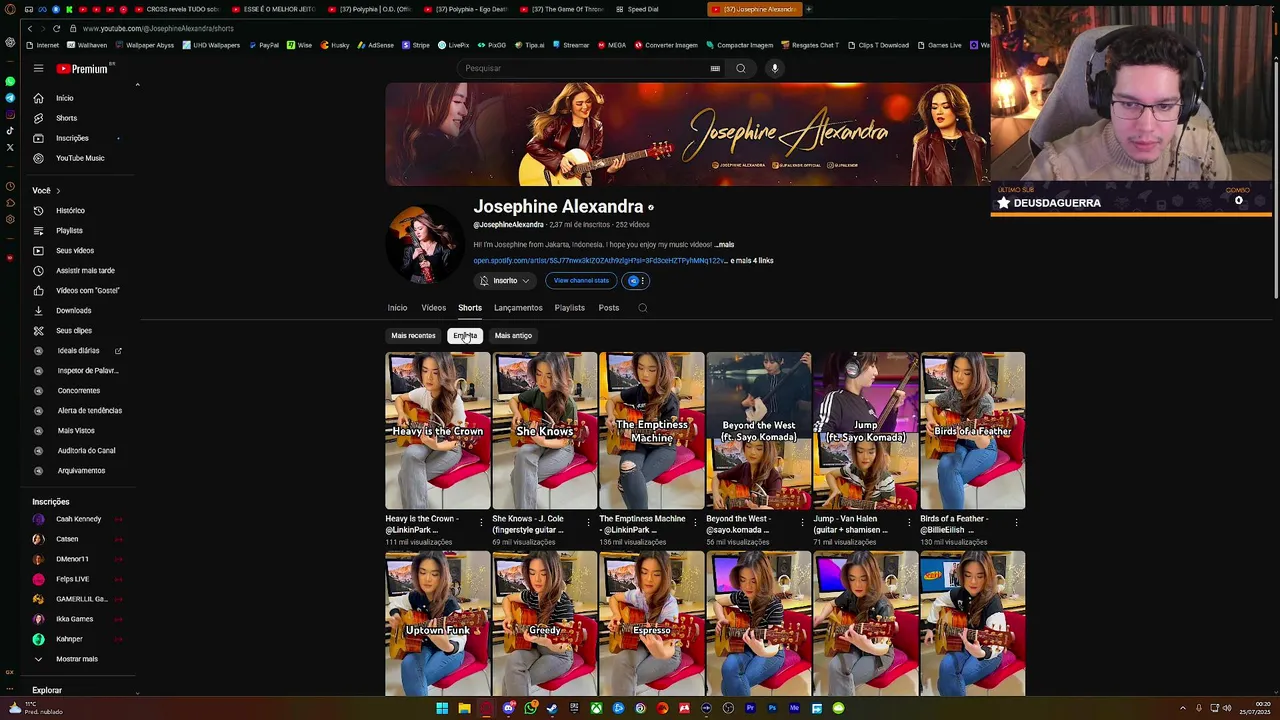Open Caah Kennedy subscription channel
The image size is (1280, 720).
(78, 519)
